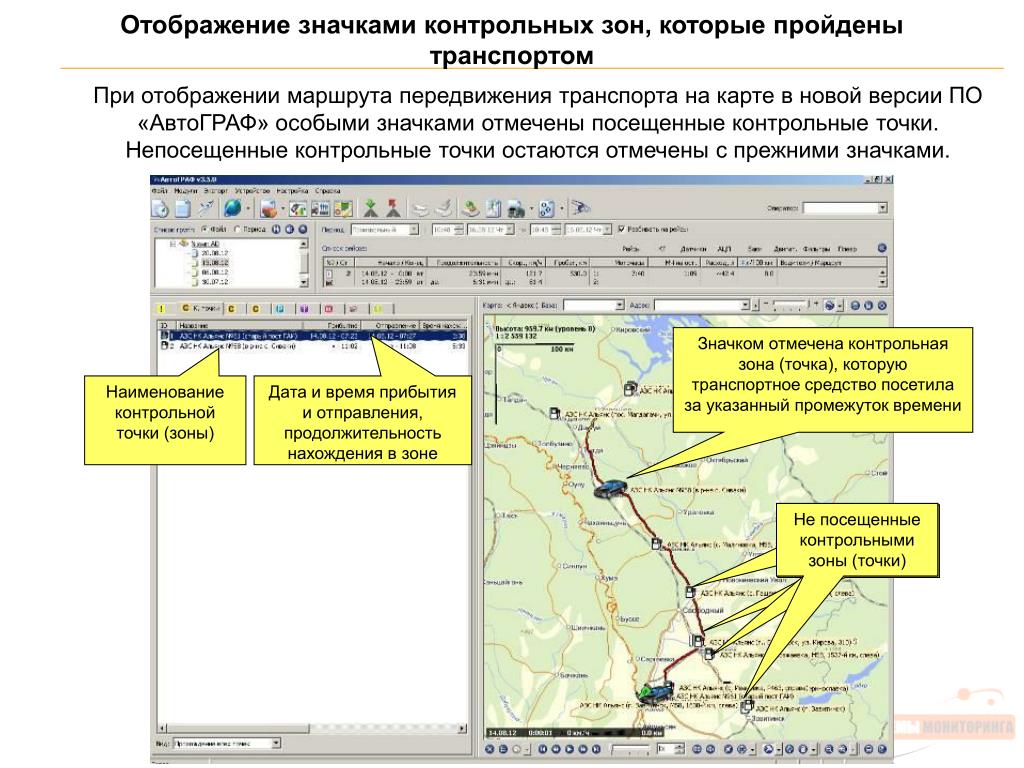Open the end date dropdown
The image size is (1024, 768).
tap(607, 230)
